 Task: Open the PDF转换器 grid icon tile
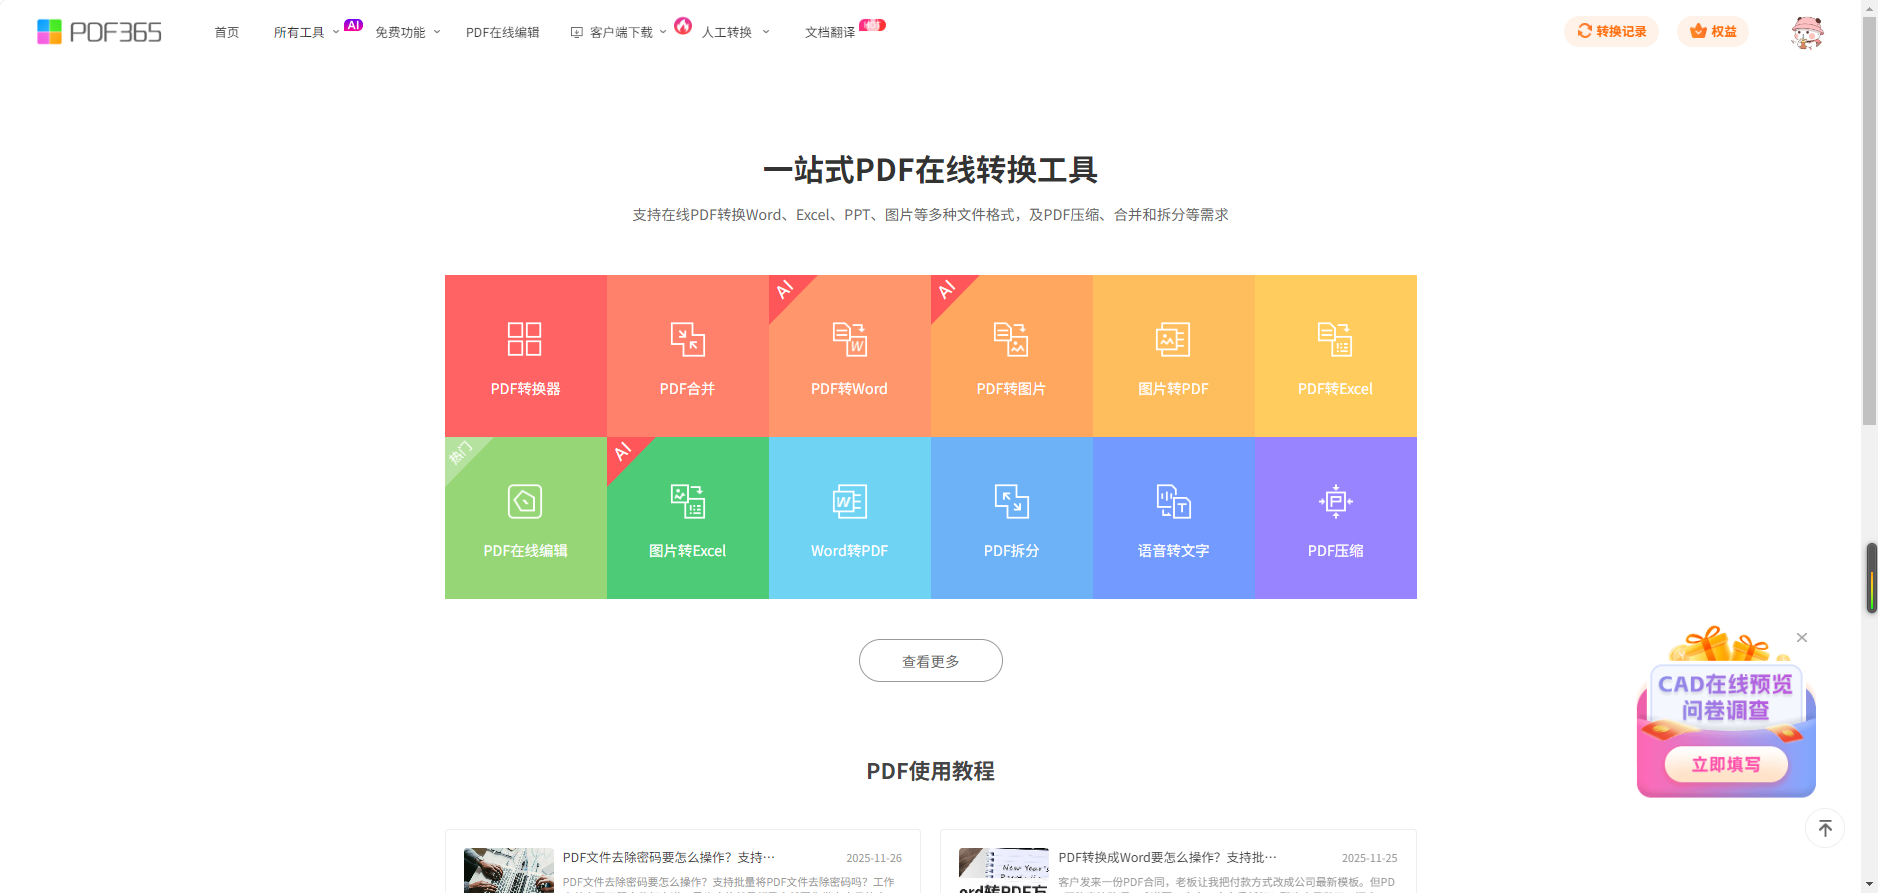coord(525,340)
